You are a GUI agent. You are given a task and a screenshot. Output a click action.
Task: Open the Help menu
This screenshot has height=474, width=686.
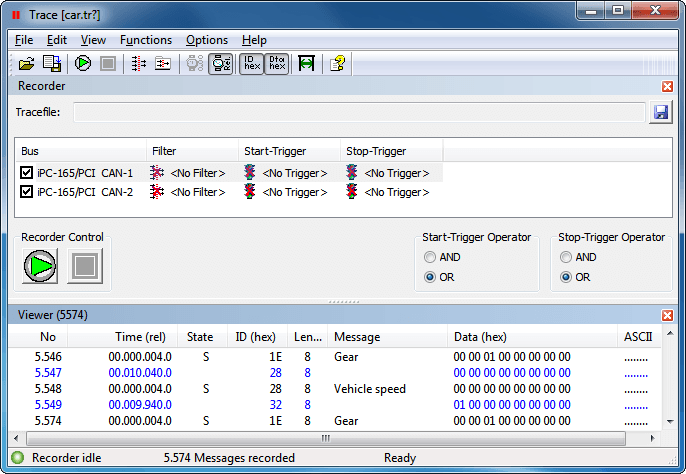[254, 40]
